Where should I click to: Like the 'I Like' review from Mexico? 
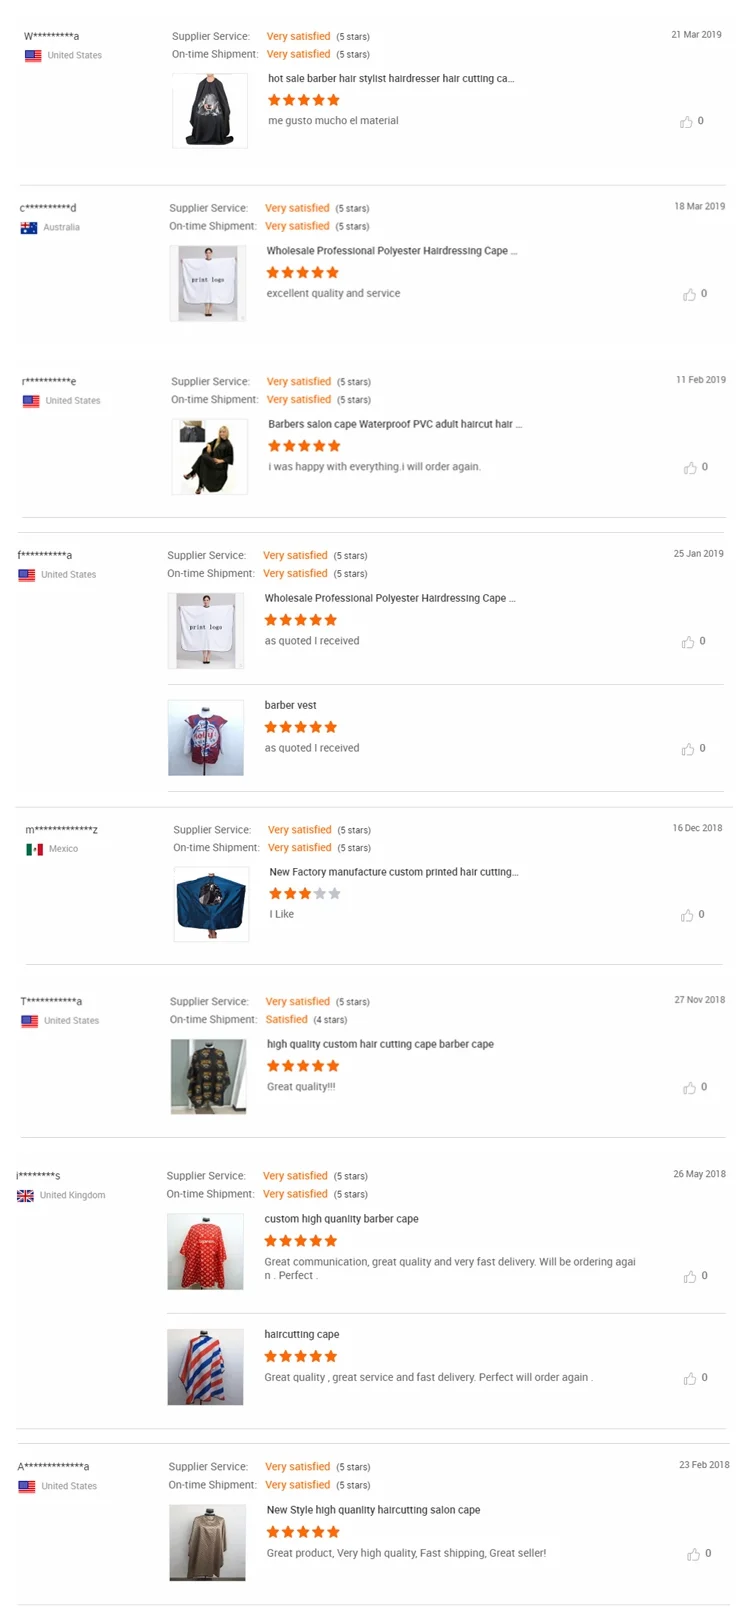click(x=687, y=916)
